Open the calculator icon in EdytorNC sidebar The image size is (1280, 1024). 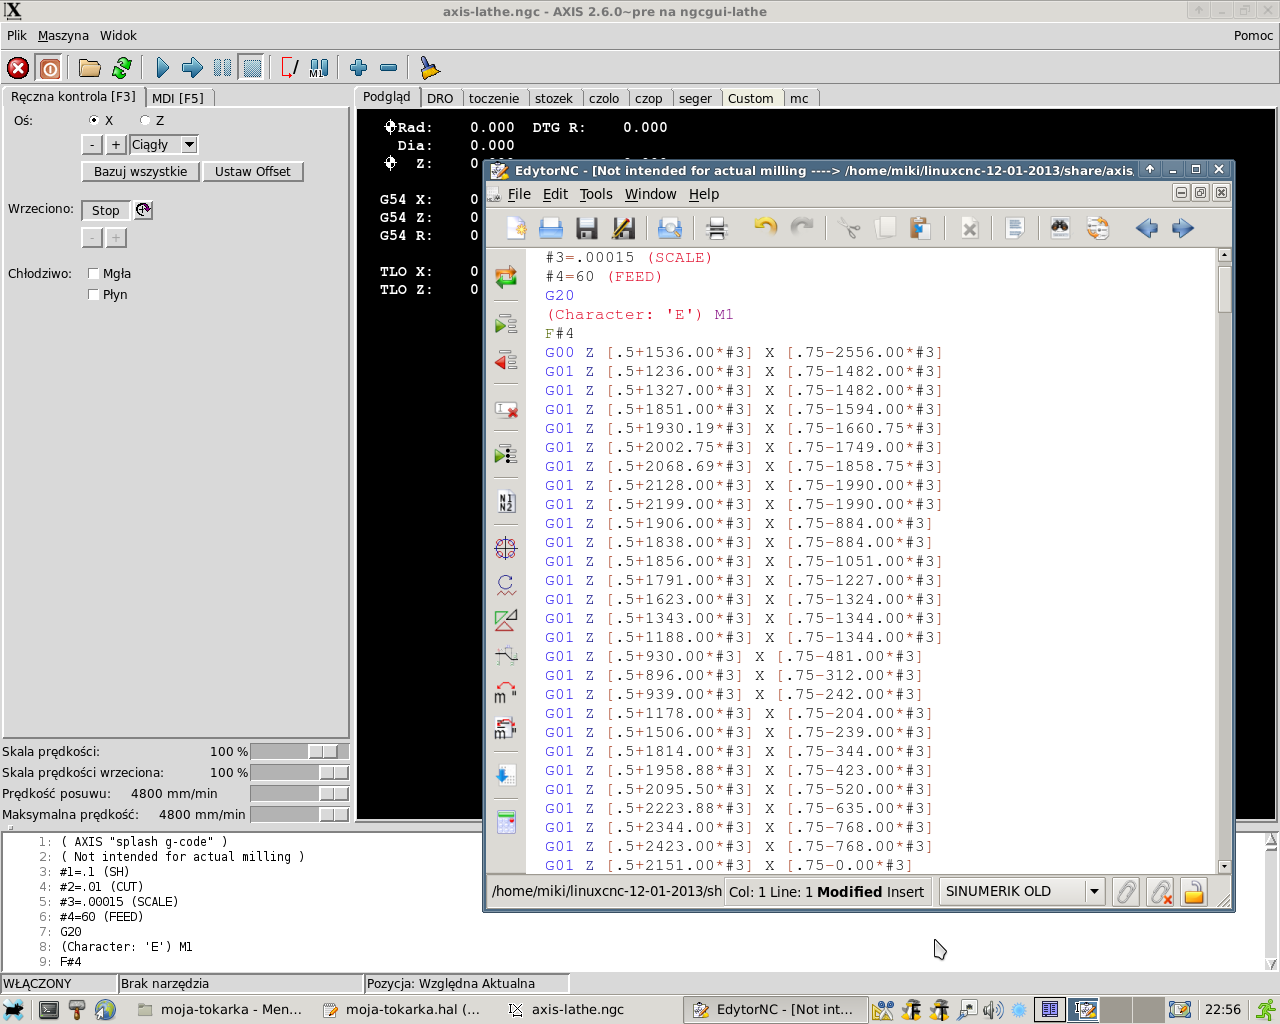coord(506,822)
